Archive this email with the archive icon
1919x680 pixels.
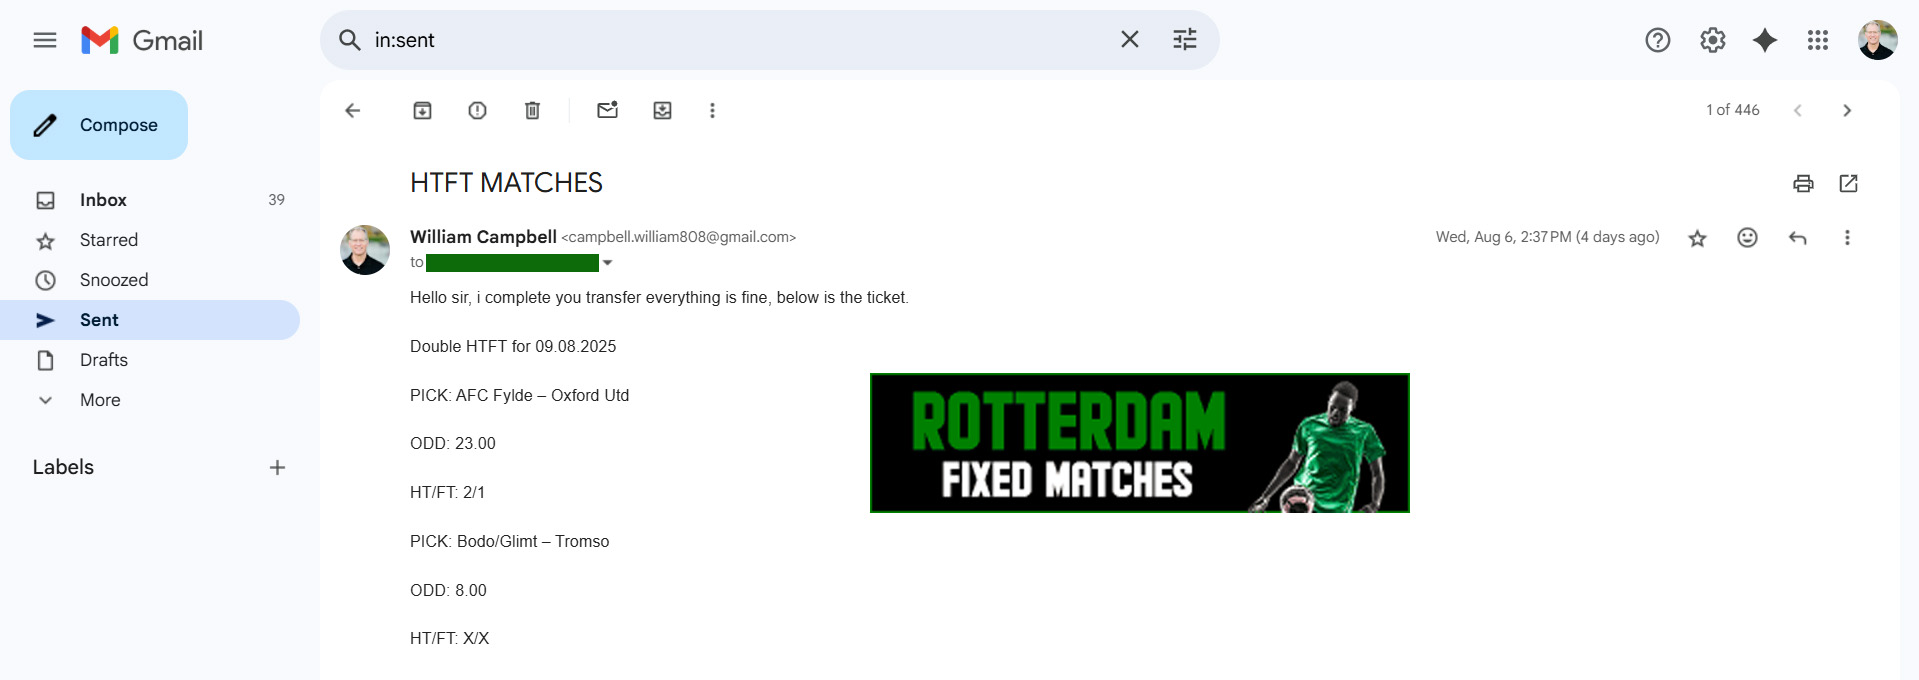[422, 110]
